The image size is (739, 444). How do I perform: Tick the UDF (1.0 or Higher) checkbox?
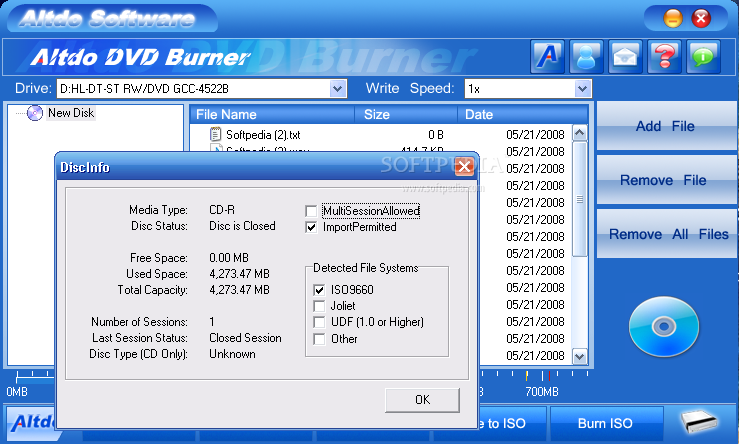(319, 322)
